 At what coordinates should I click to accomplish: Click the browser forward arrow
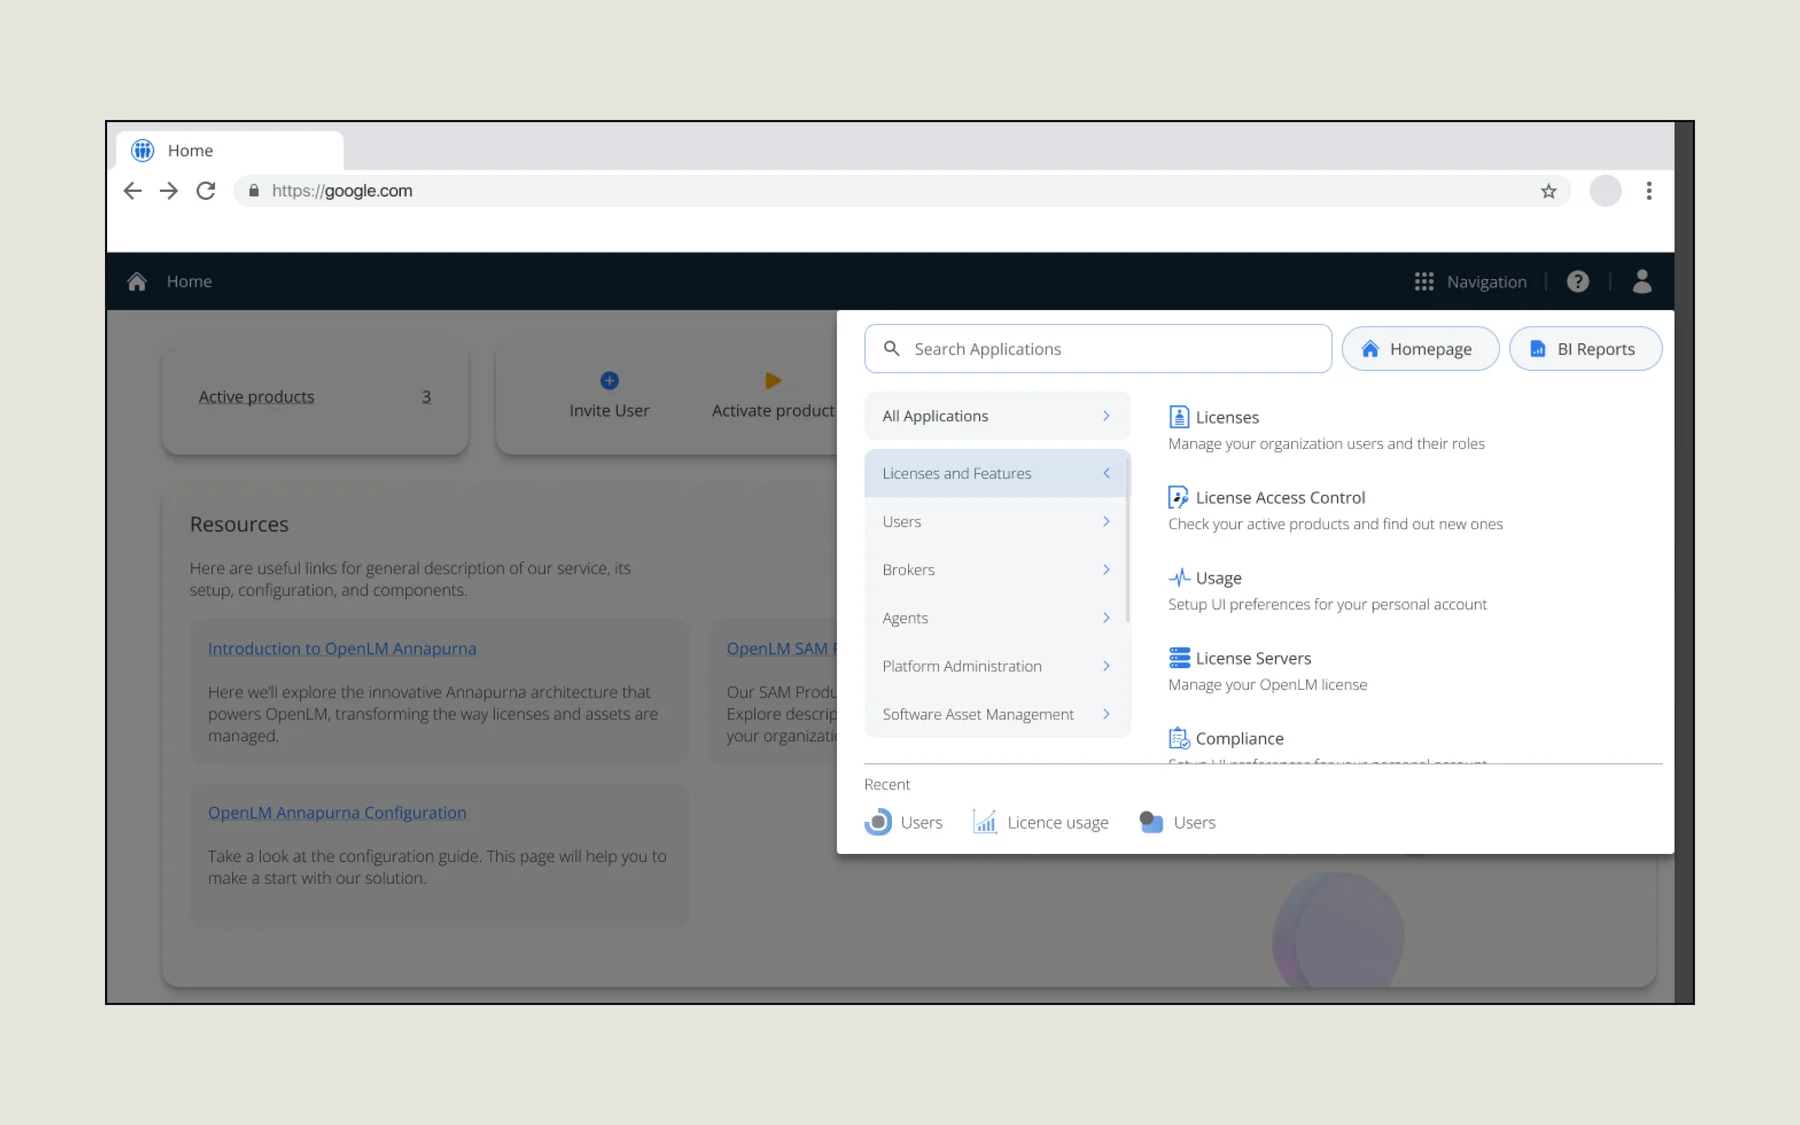click(169, 191)
